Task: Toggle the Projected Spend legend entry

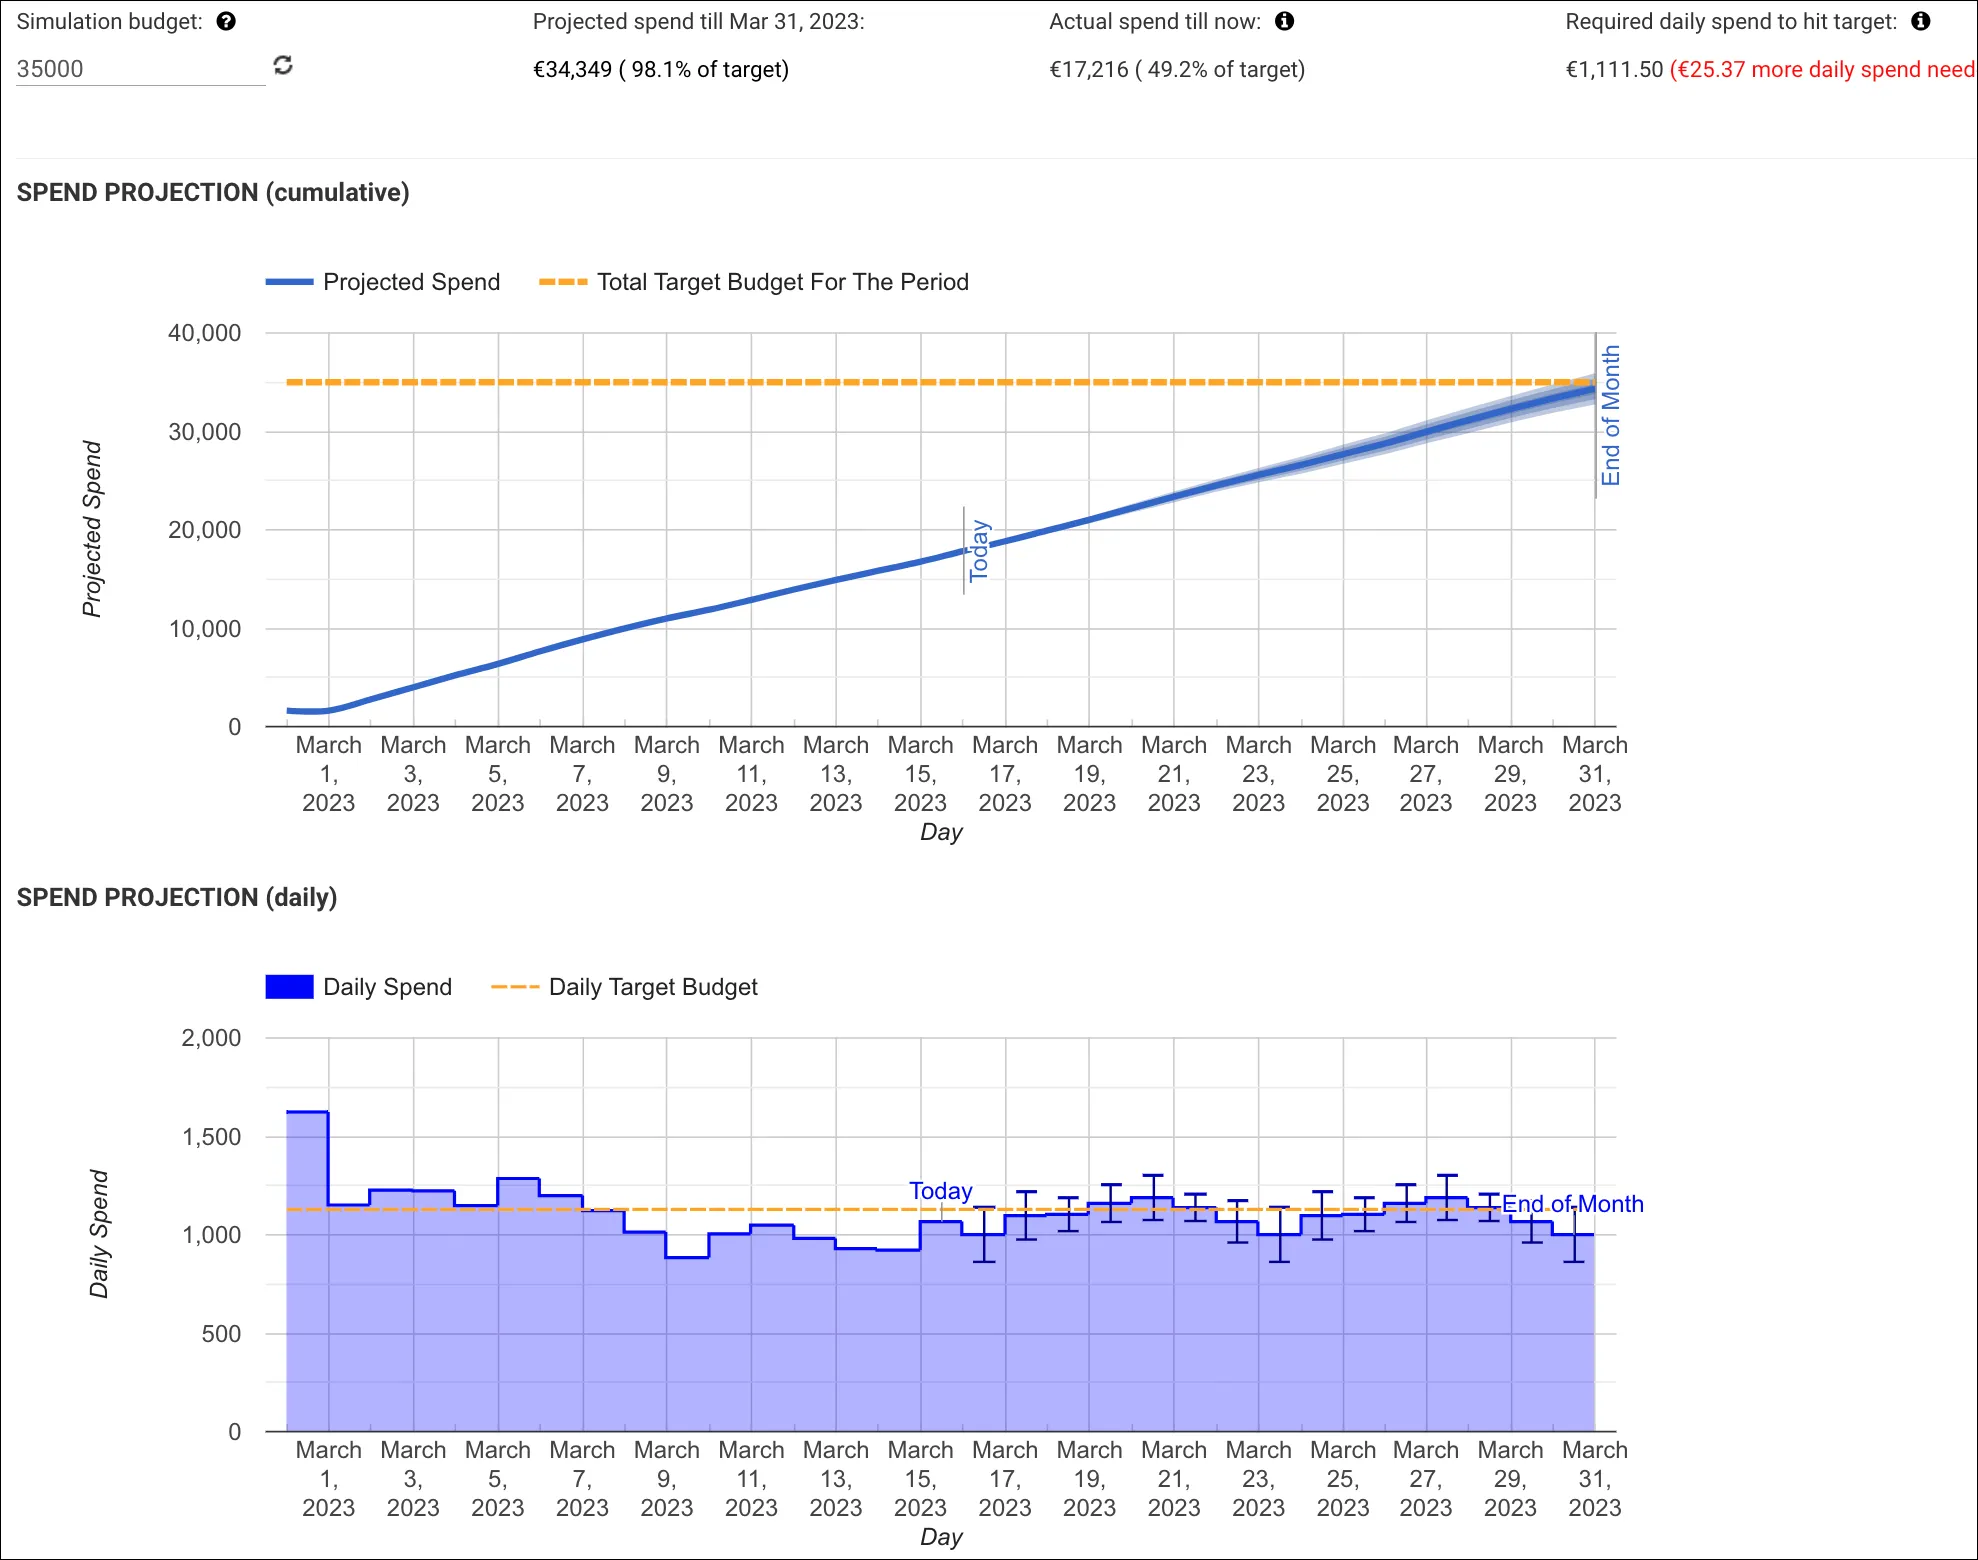Action: [x=410, y=282]
